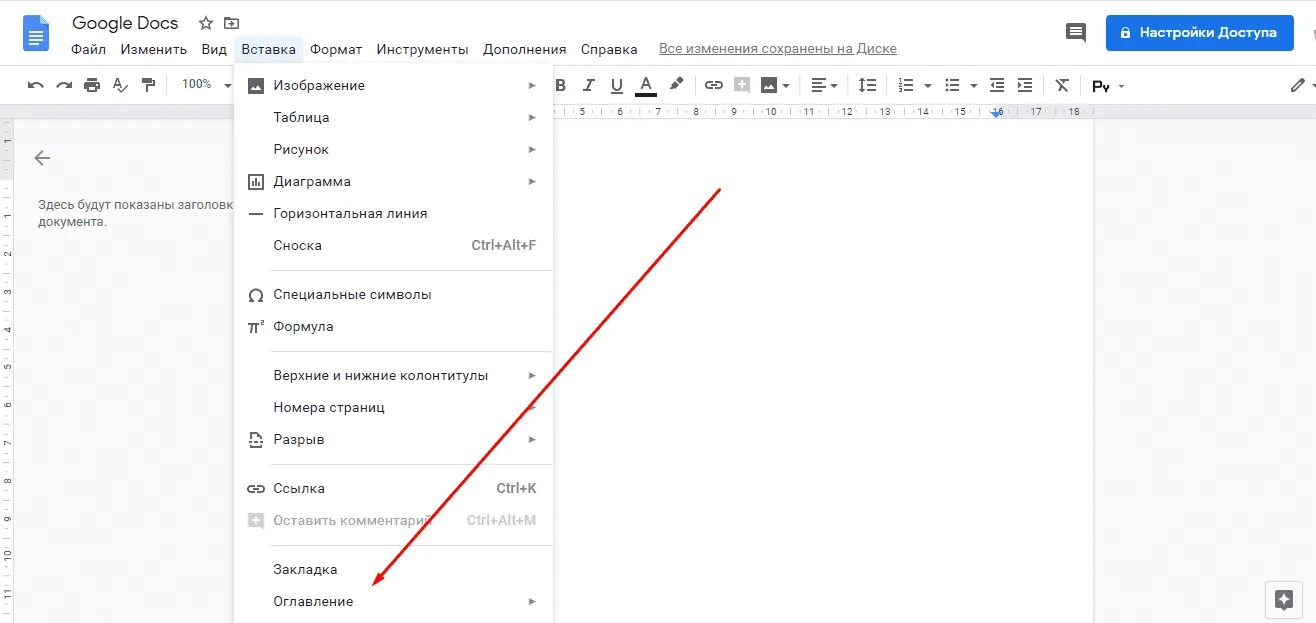The height and width of the screenshot is (623, 1316).
Task: Choose Сноска from the insert menu
Action: click(x=393, y=245)
